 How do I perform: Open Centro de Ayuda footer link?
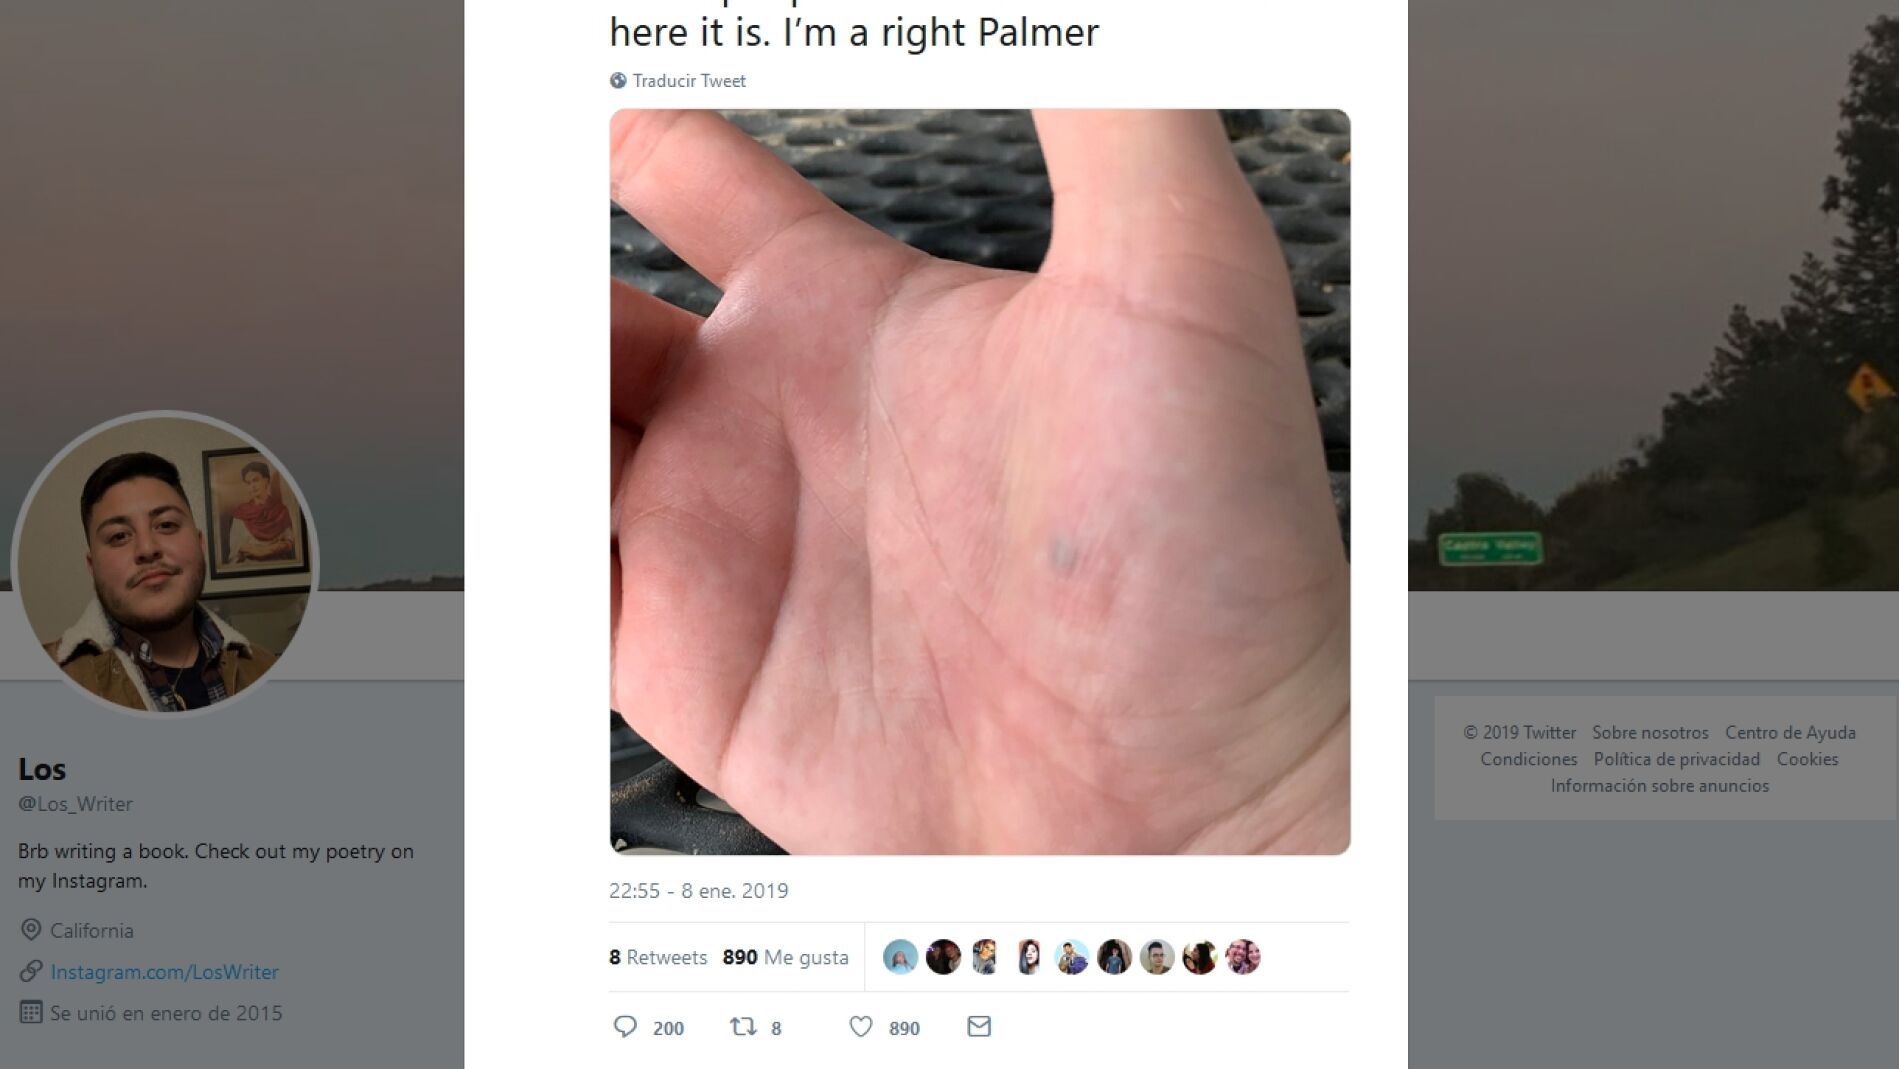(1790, 733)
